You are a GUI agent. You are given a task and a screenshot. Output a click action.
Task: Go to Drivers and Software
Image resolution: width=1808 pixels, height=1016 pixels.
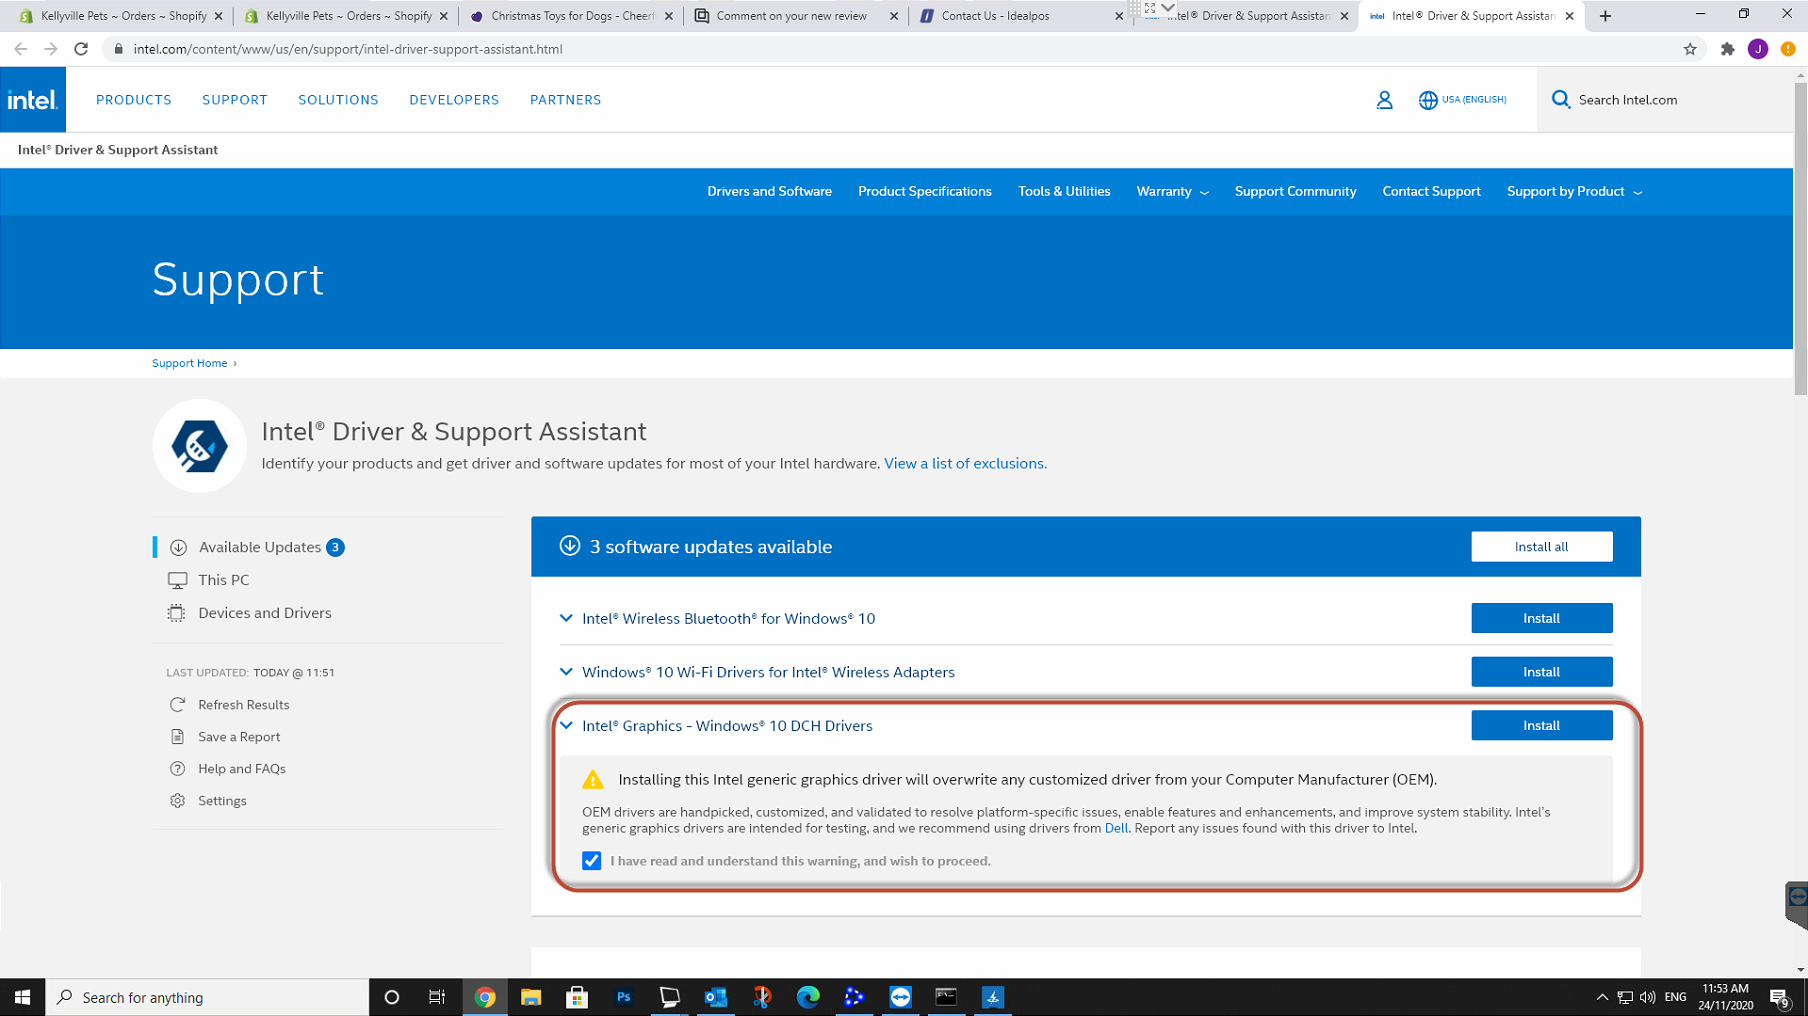[769, 192]
